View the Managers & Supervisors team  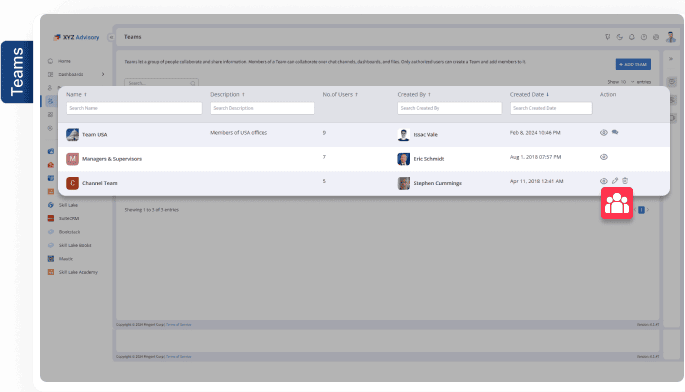603,157
